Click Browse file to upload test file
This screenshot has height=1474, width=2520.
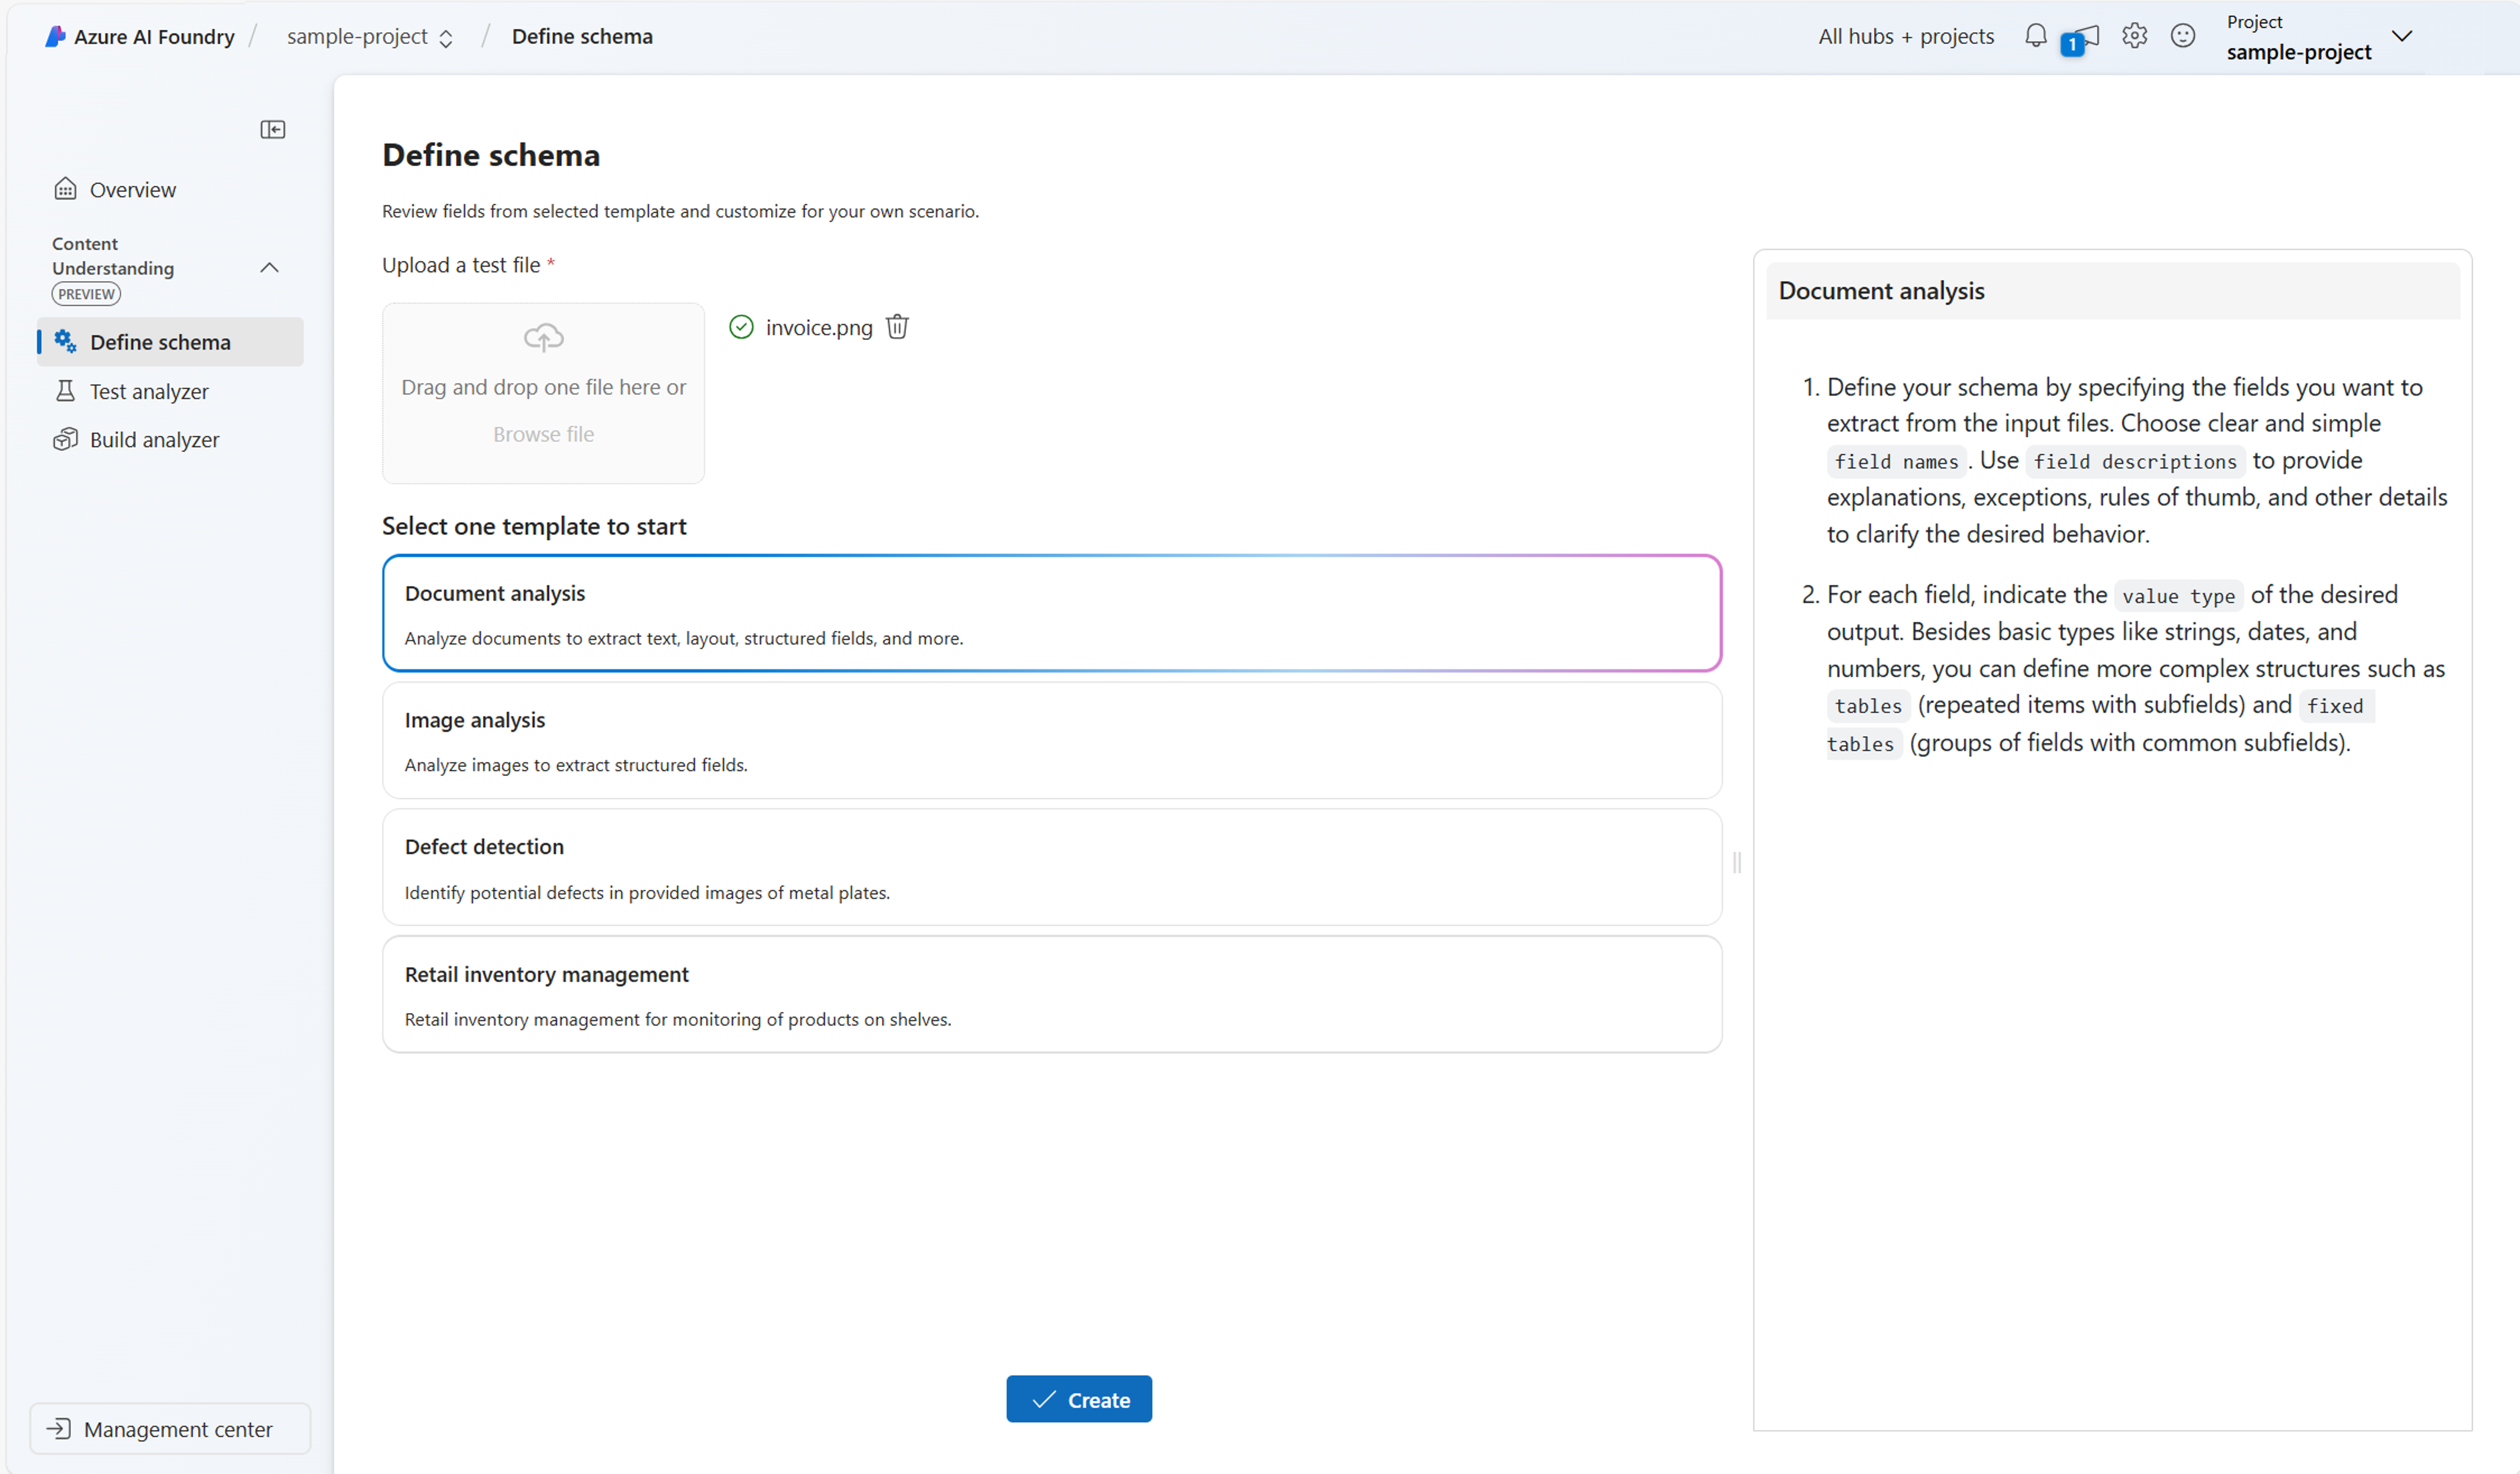(542, 434)
